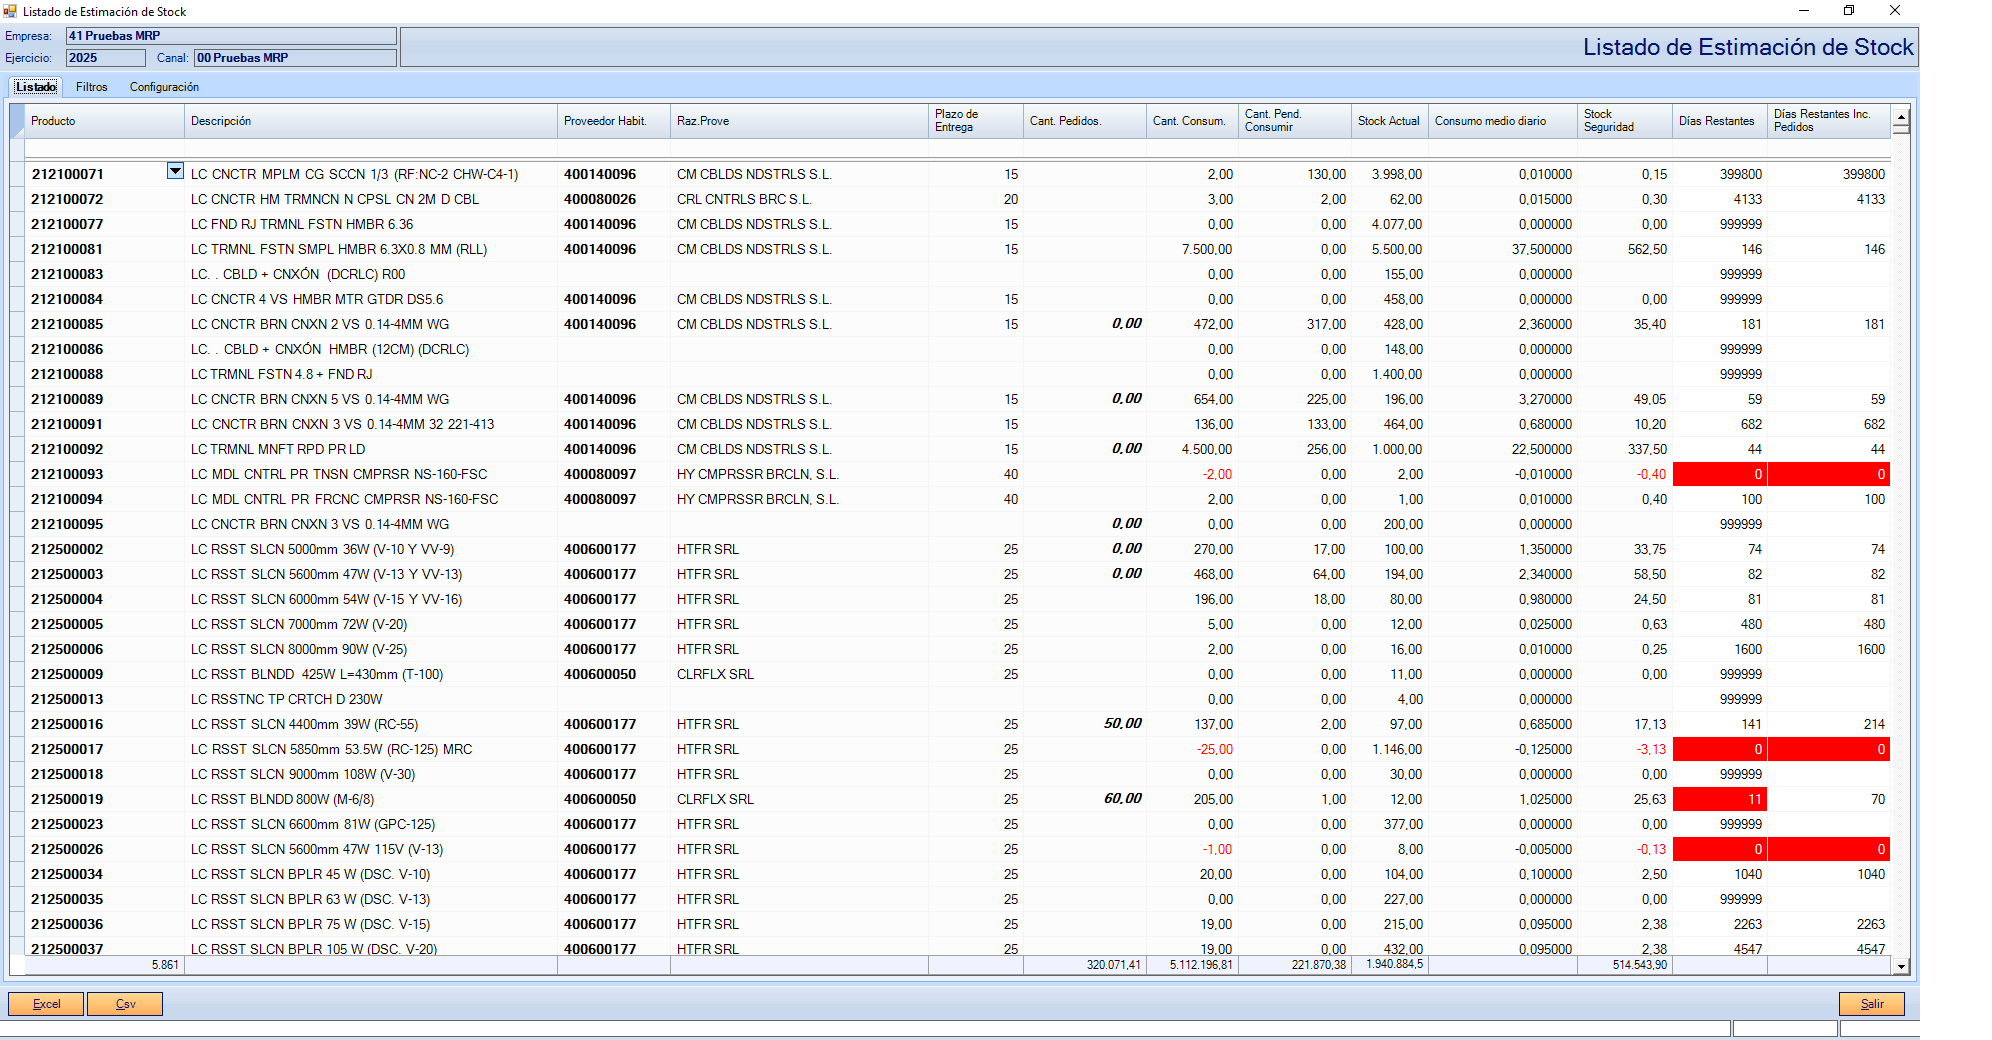Export the listing with the Excel button
This screenshot has height=1040, width=1992.
(x=46, y=1004)
